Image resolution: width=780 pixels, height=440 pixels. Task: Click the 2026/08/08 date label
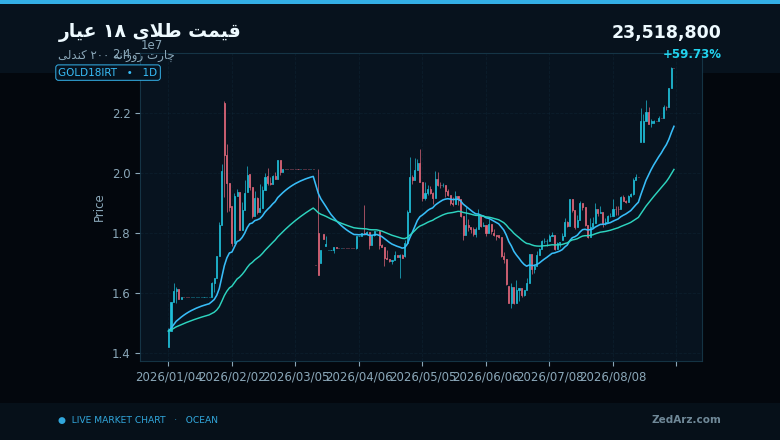(613, 377)
